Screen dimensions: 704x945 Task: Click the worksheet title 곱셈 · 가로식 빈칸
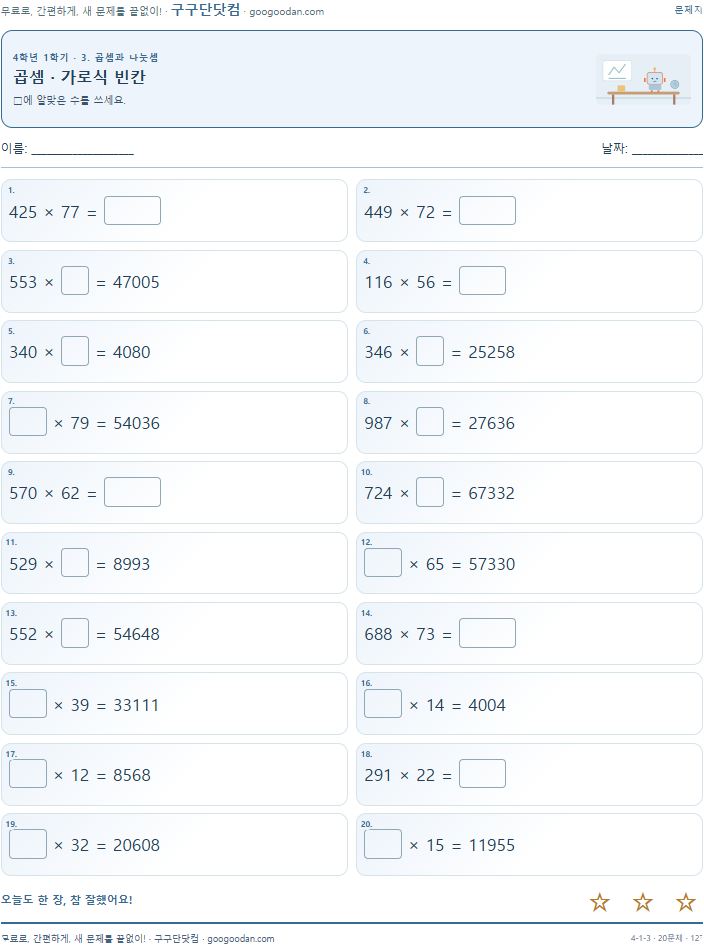[x=80, y=77]
